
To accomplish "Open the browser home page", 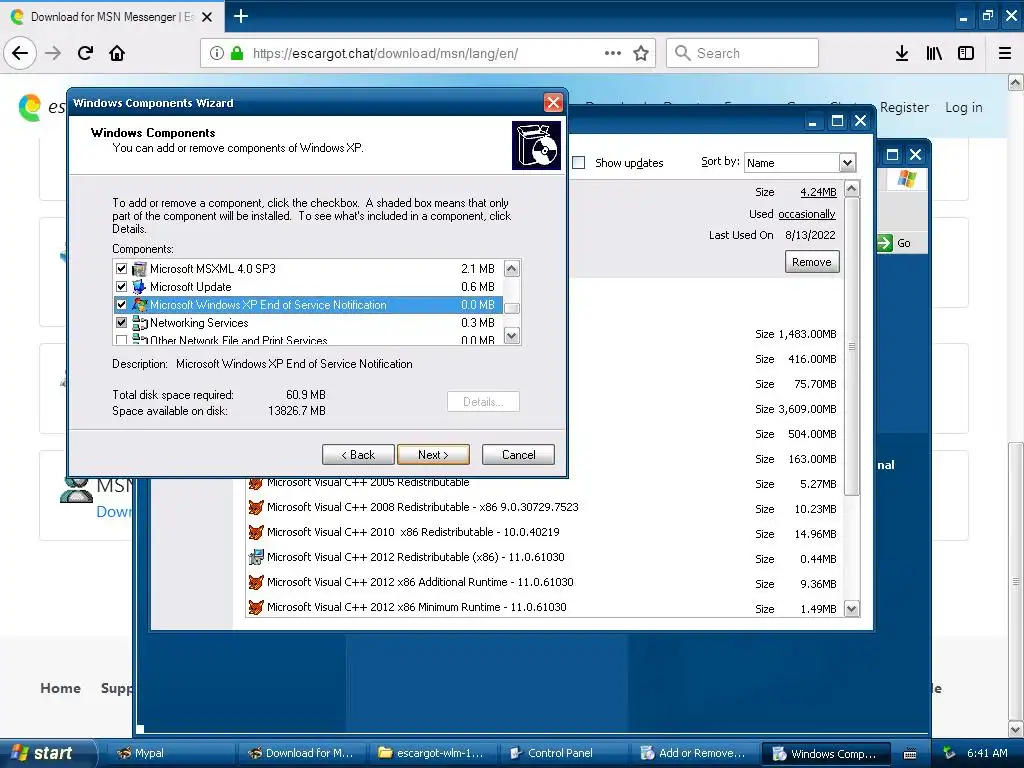I will (117, 53).
